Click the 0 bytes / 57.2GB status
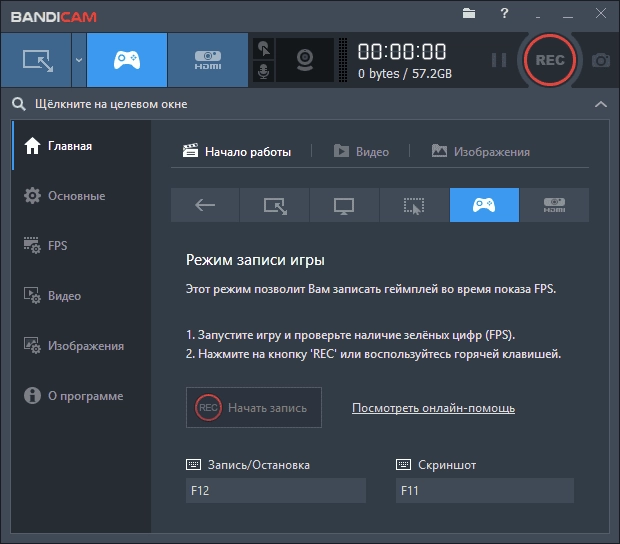Viewport: 620px width, 544px height. pos(405,74)
